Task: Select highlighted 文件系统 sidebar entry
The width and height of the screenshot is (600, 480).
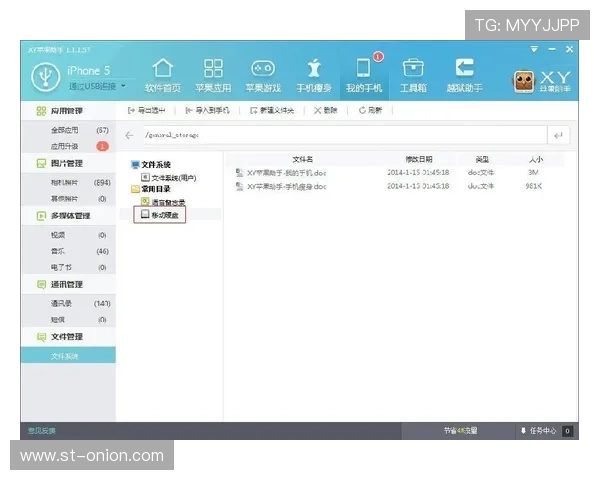Action: coord(68,356)
